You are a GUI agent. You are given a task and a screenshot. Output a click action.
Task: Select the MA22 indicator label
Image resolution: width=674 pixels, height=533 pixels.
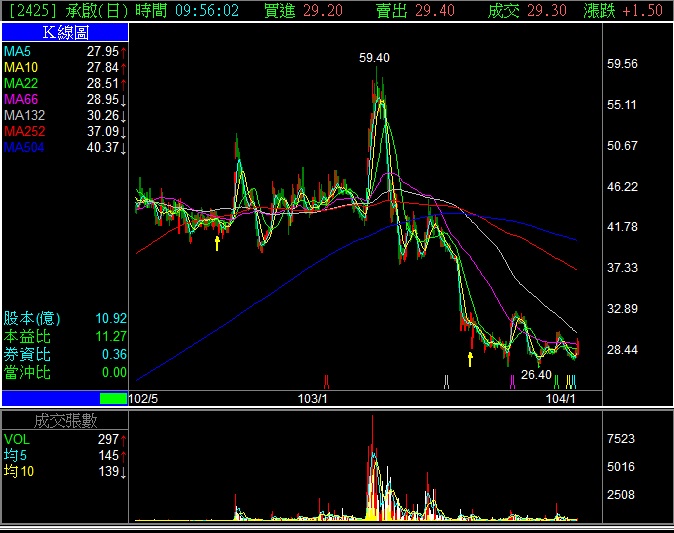21,83
